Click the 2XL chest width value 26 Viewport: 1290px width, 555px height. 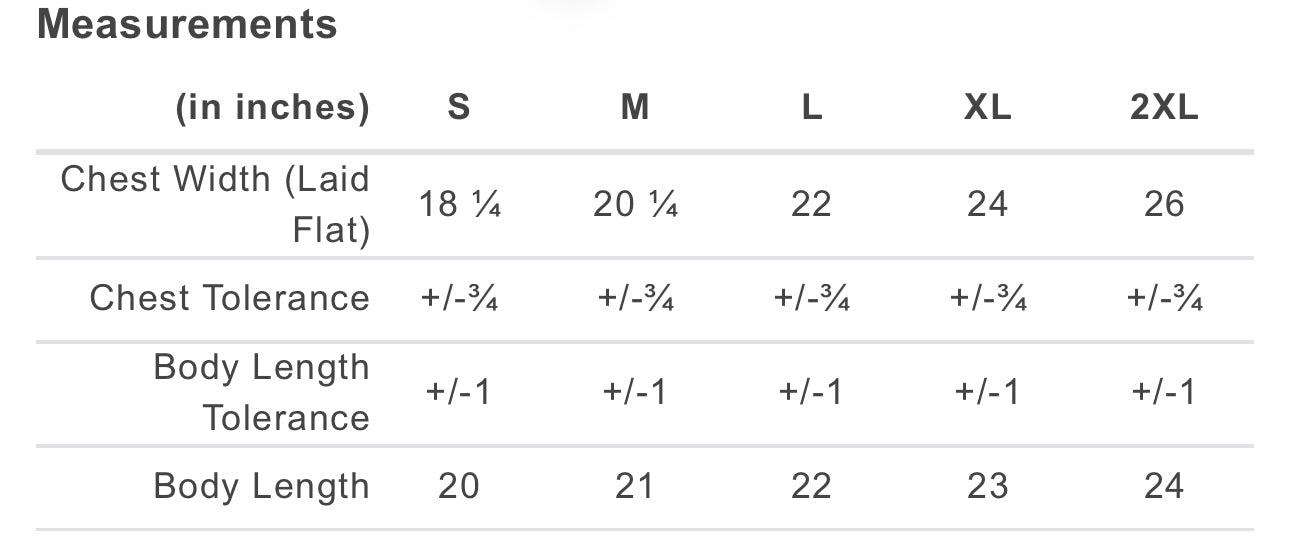point(1164,205)
